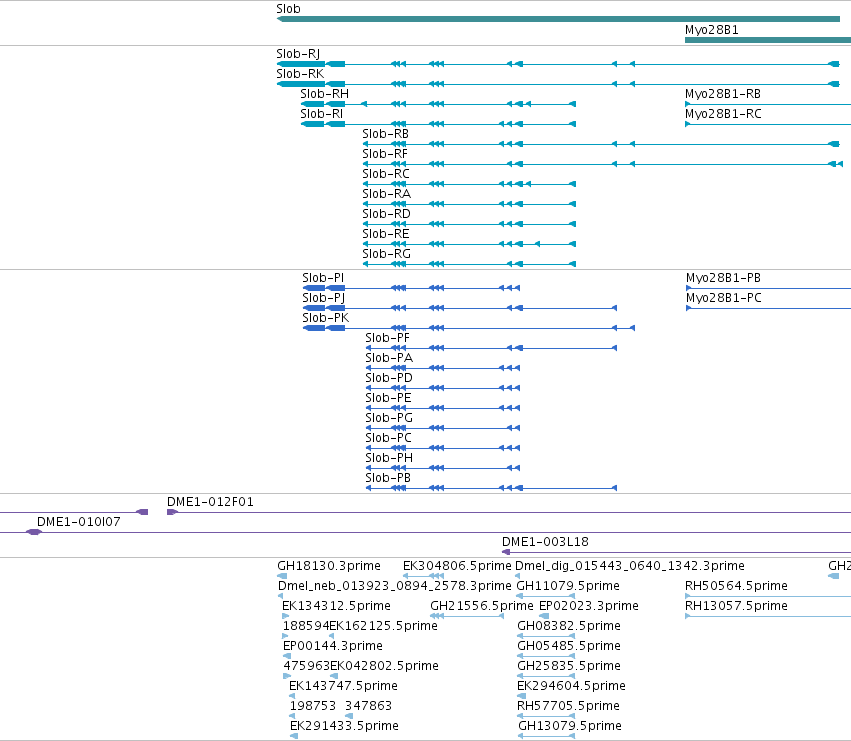The image size is (851, 741).
Task: Select transcript Slob-RA
Action: pos(386,194)
